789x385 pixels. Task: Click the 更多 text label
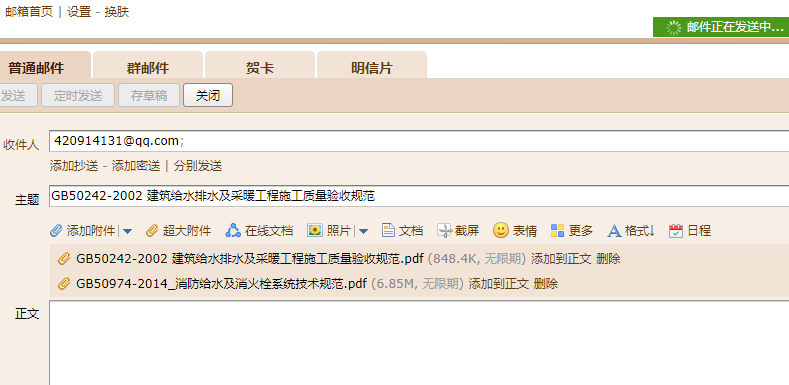(581, 231)
